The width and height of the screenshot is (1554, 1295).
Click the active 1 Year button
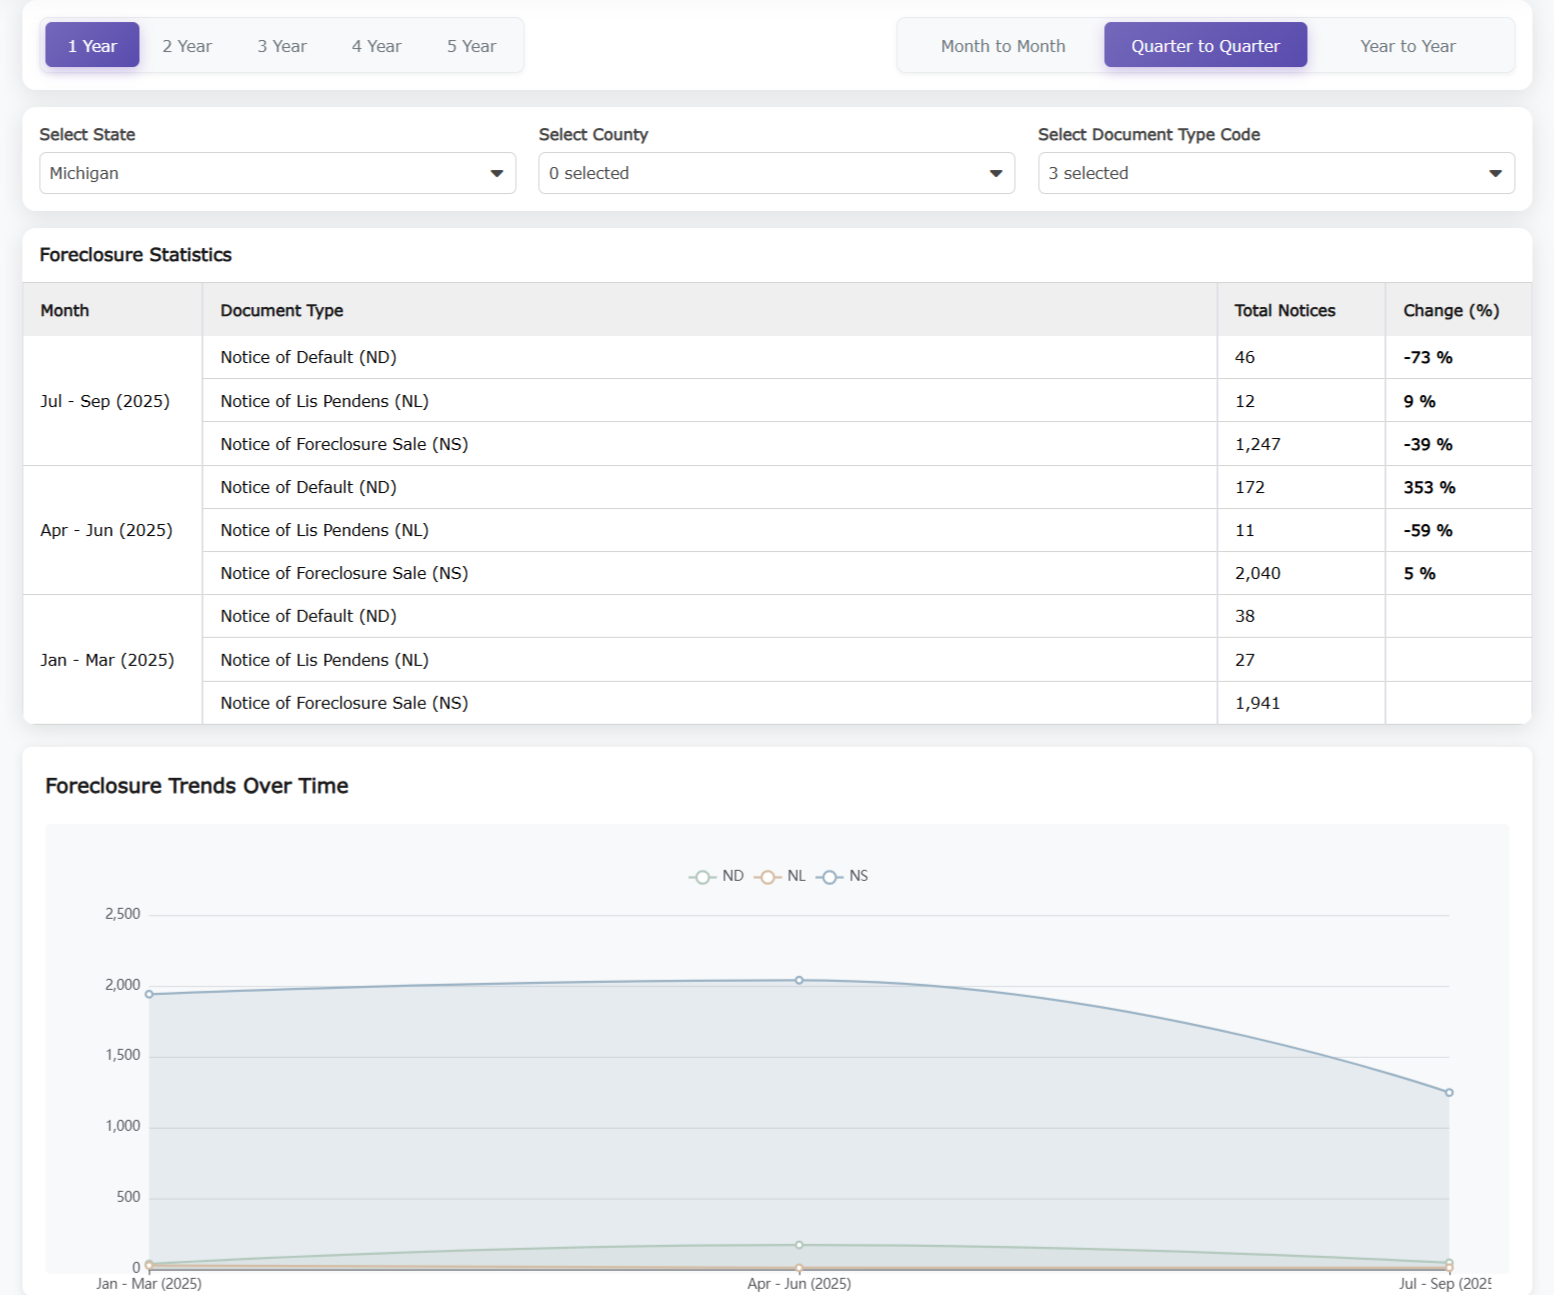pos(92,46)
